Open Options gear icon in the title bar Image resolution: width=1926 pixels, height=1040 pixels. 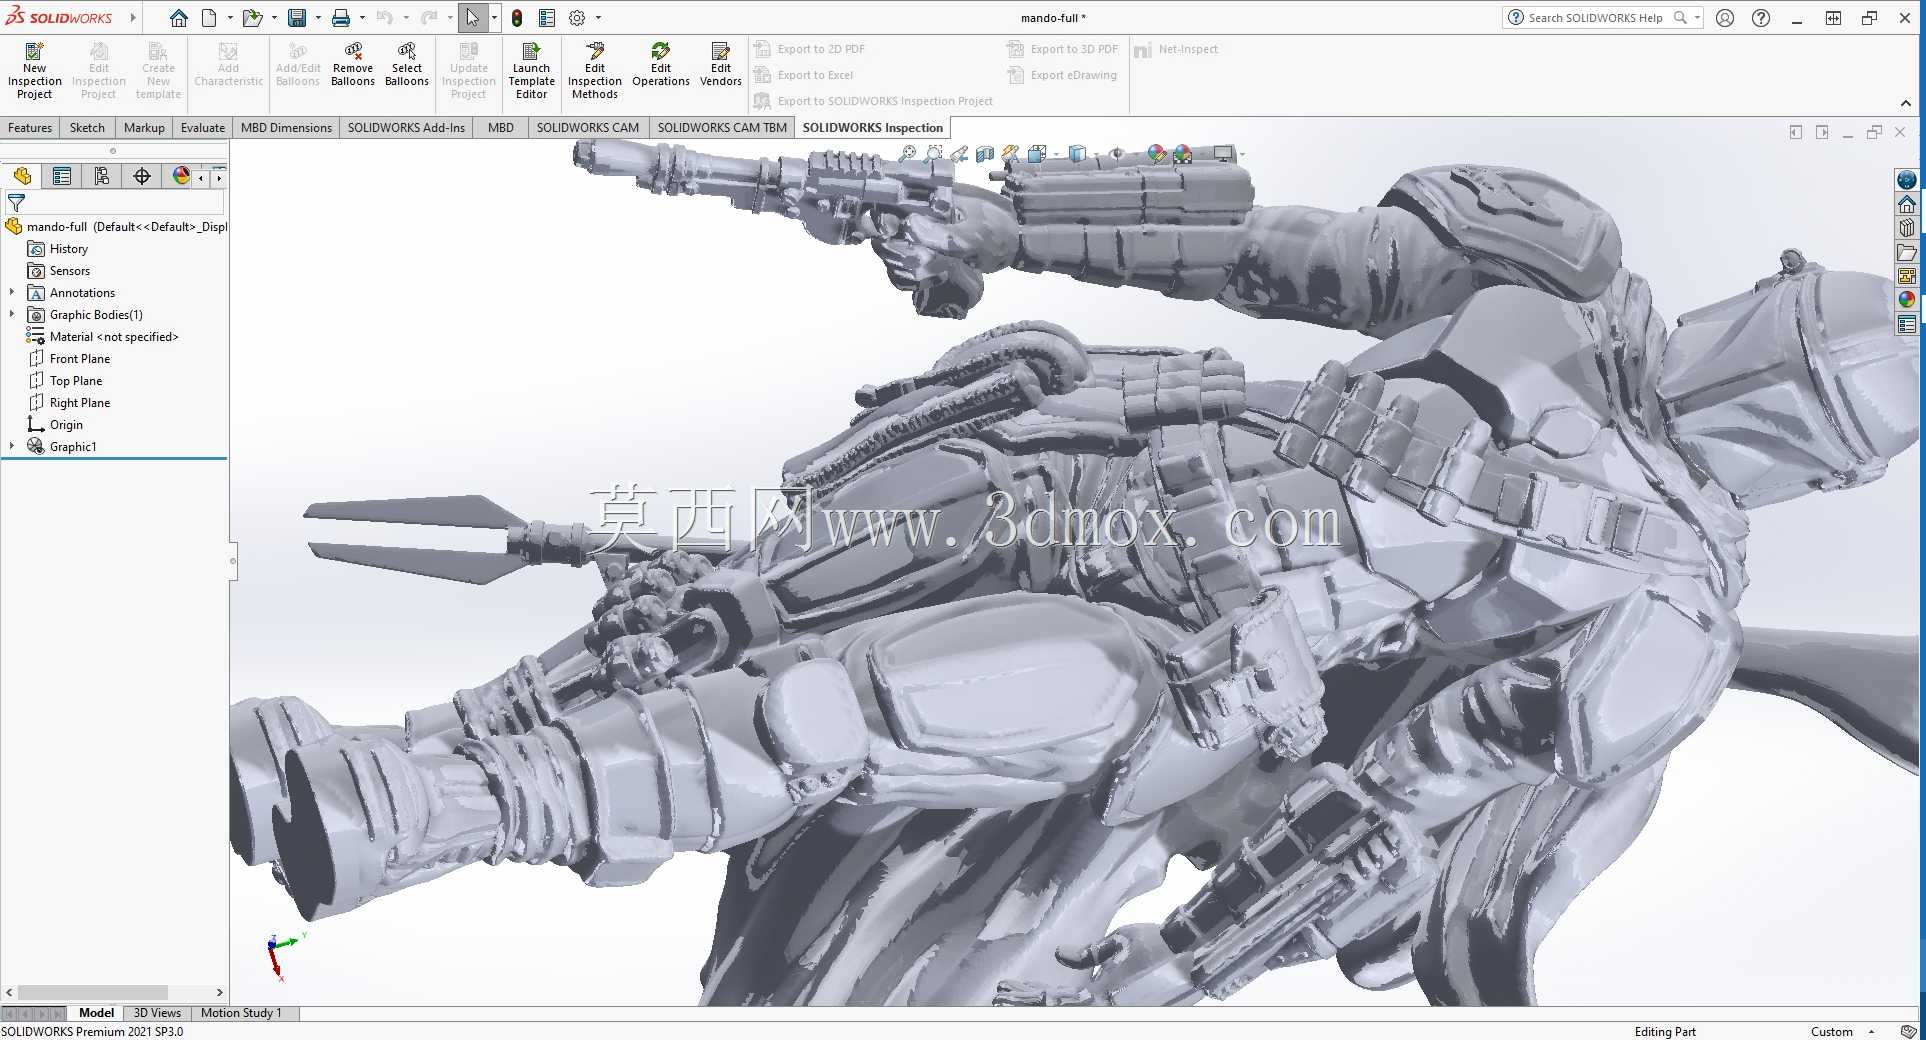click(577, 18)
